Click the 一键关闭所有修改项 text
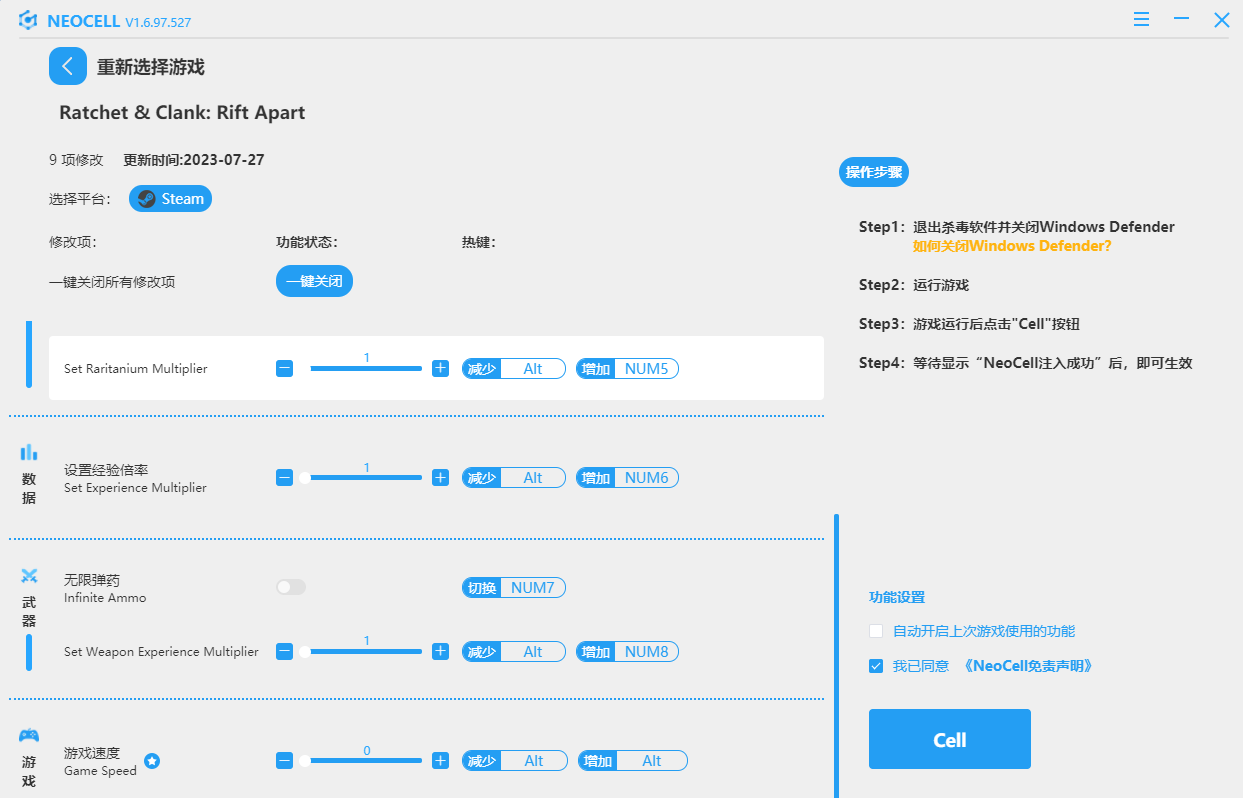Viewport: 1243px width, 798px height. click(x=112, y=282)
